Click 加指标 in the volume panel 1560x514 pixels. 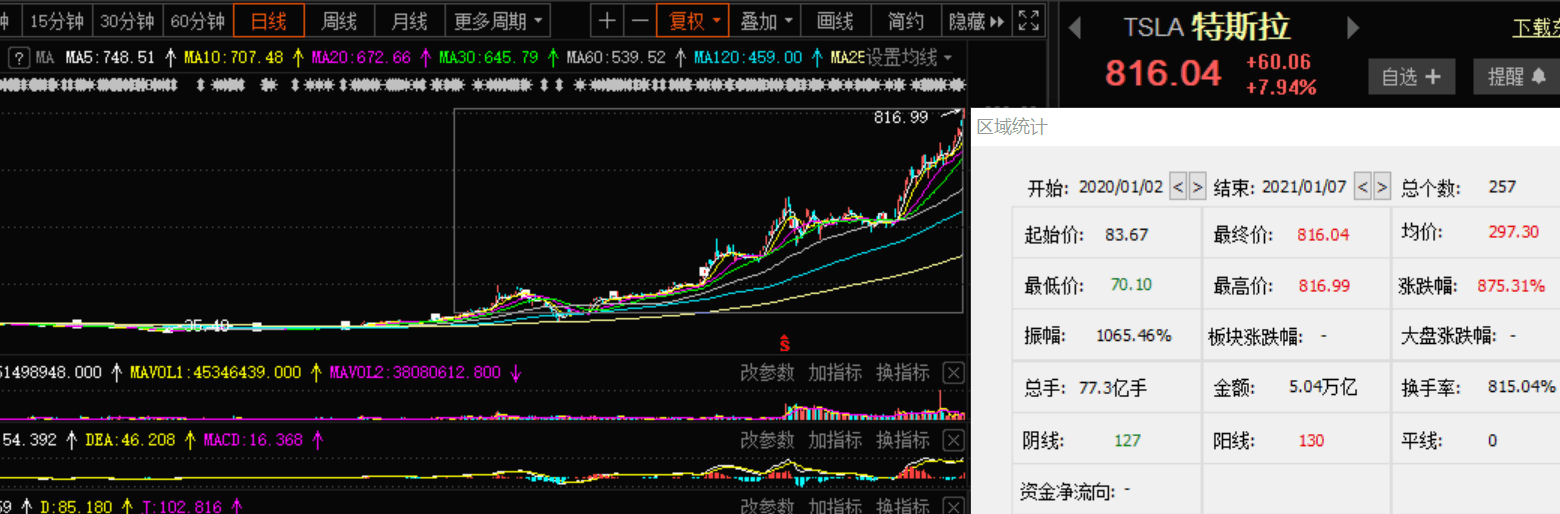(x=835, y=373)
